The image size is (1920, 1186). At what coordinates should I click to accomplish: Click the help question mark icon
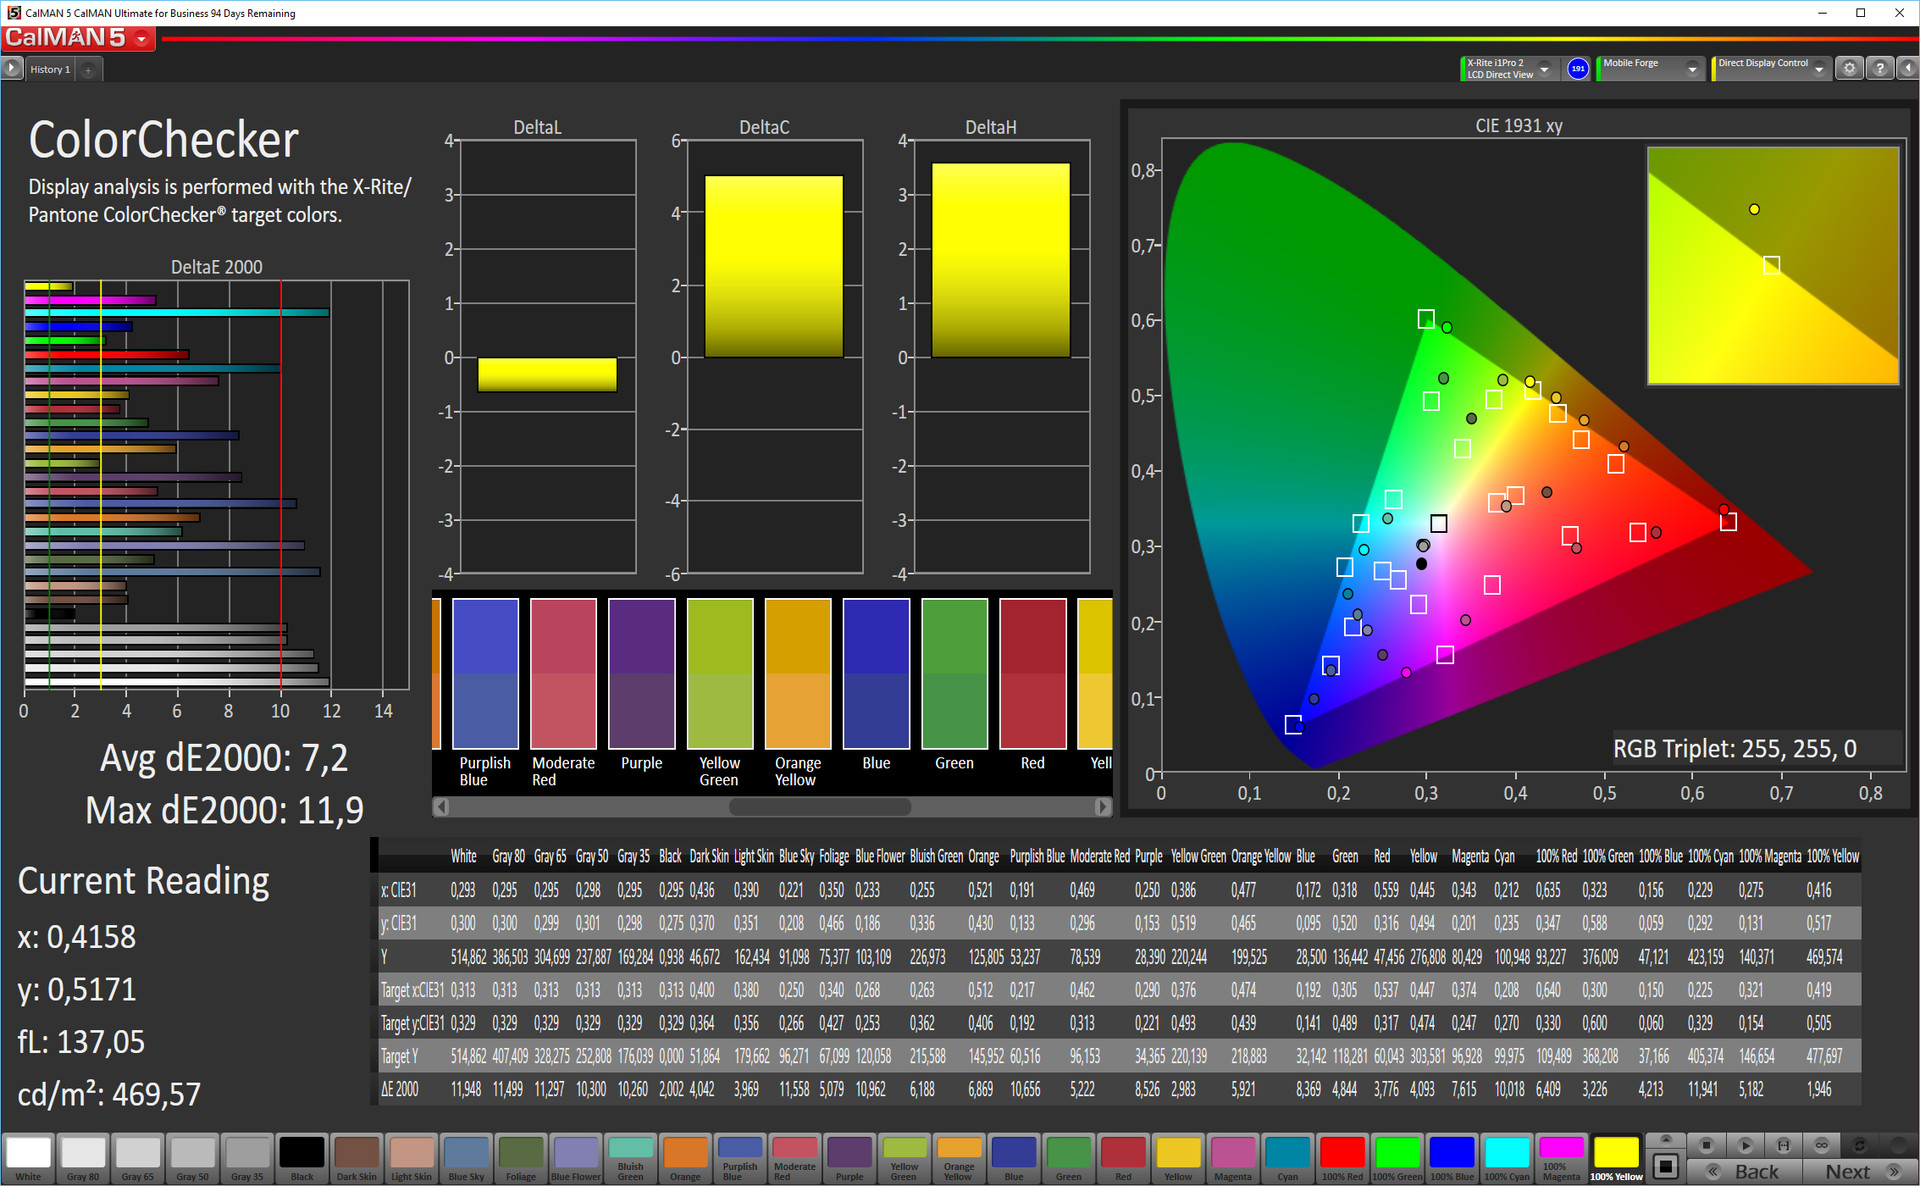pos(1880,68)
